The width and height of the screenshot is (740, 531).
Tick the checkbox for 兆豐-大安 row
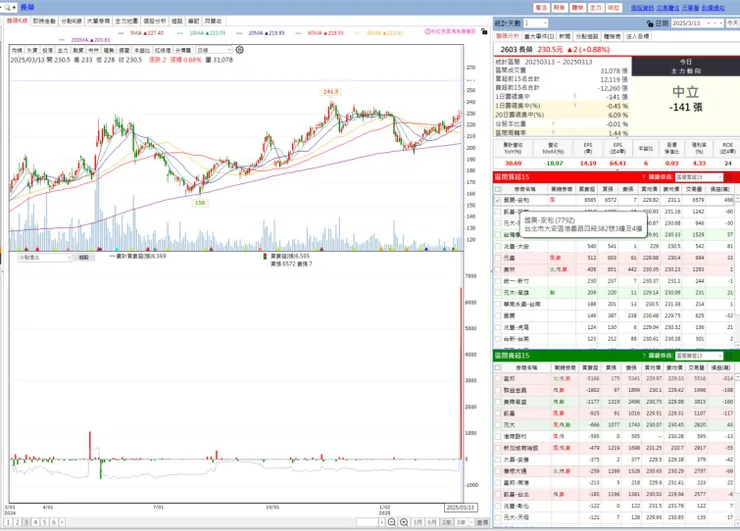point(497,246)
